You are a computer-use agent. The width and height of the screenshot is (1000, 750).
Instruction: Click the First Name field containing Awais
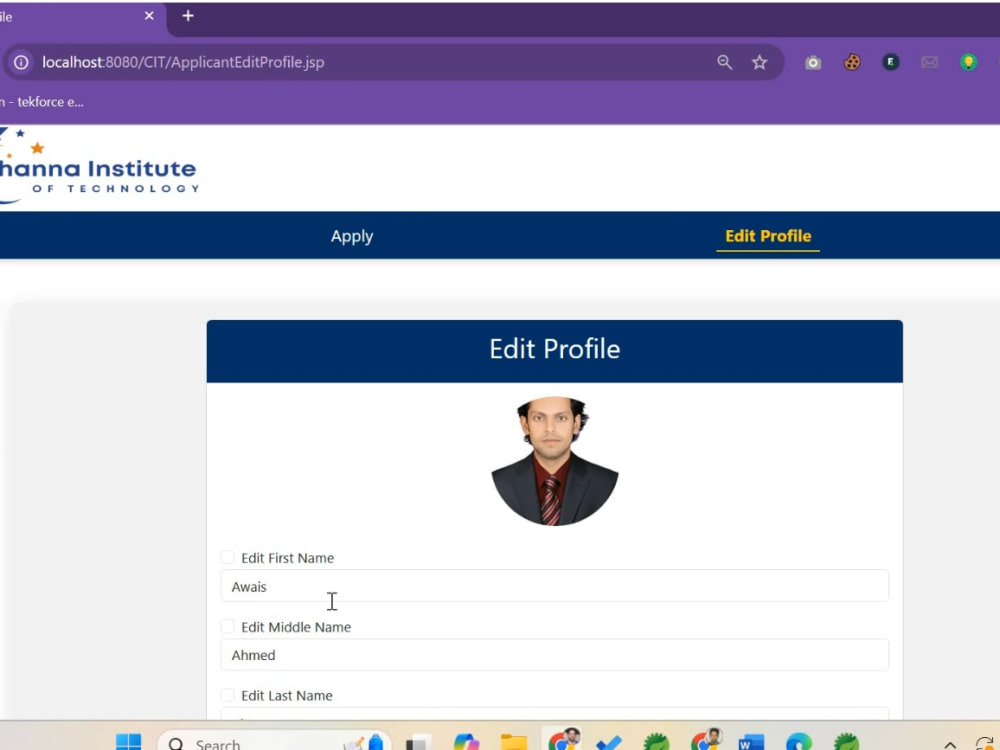click(x=554, y=585)
